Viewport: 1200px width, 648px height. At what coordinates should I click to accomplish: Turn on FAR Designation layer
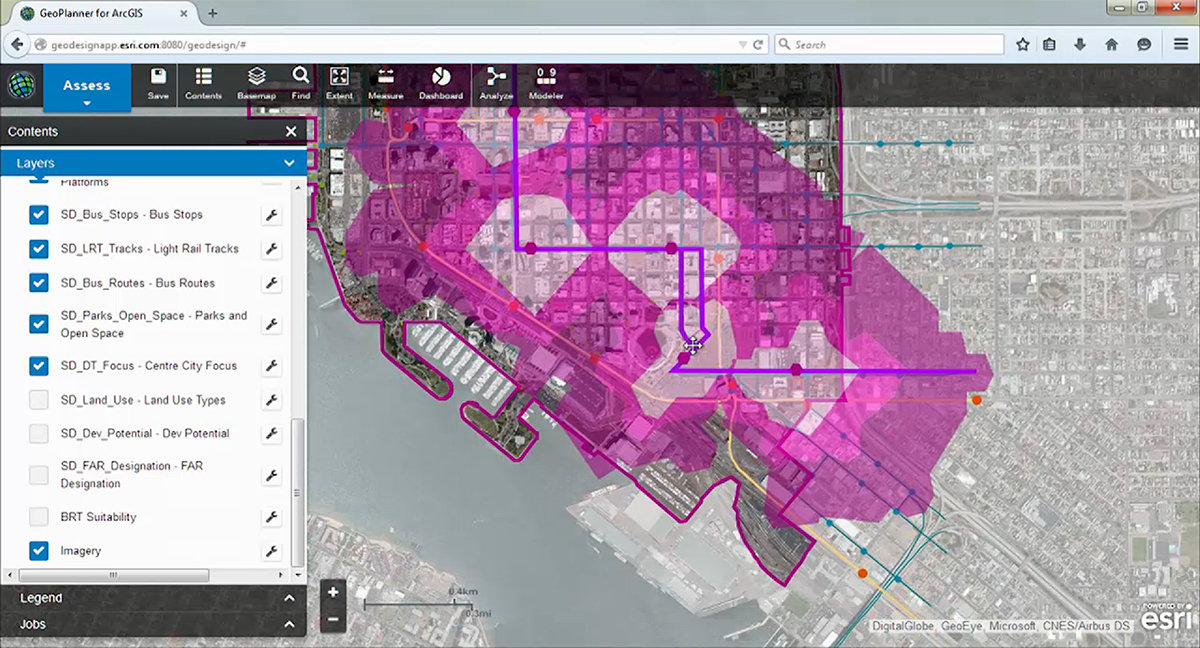click(x=39, y=475)
